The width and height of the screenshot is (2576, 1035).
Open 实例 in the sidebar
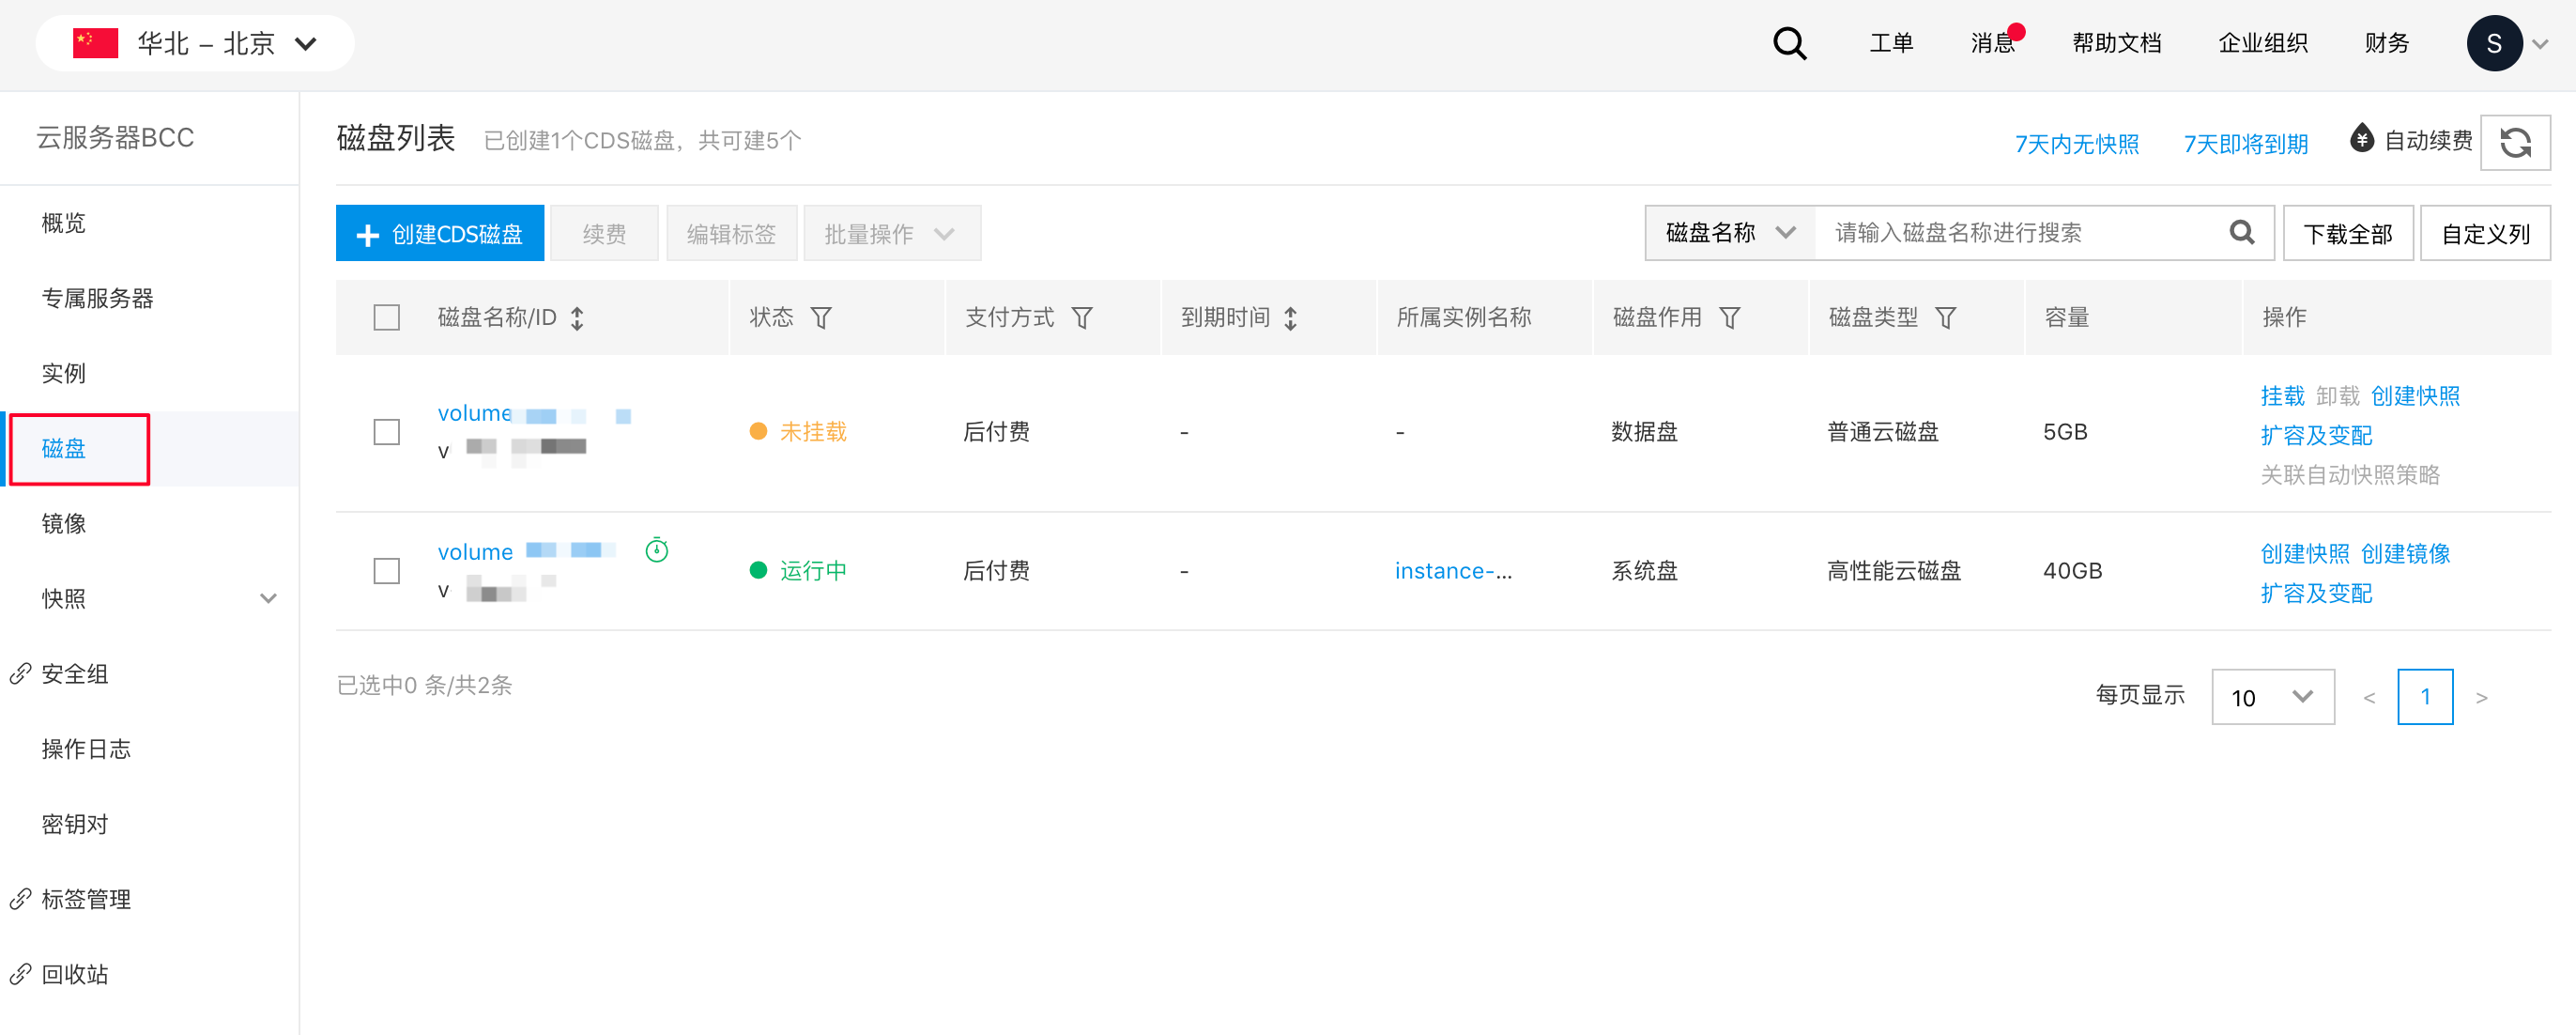(64, 373)
